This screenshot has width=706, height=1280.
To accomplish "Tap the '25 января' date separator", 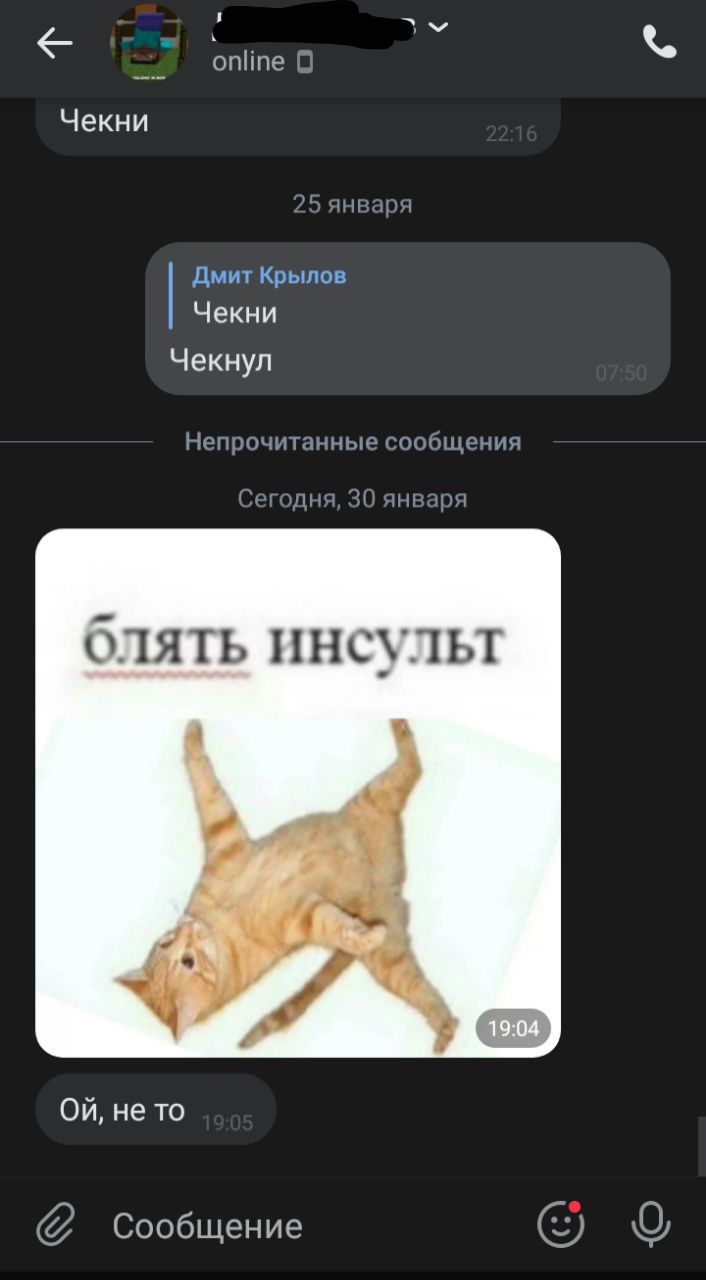I will [x=352, y=204].
